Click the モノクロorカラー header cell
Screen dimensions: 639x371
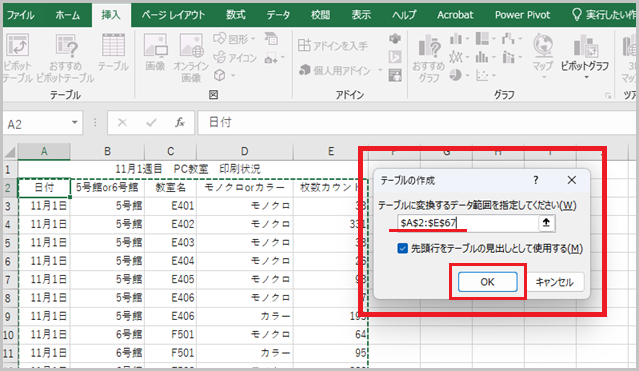point(245,187)
